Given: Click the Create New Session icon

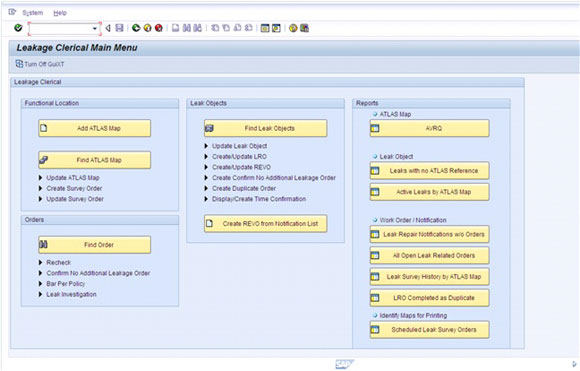Looking at the screenshot, I should [x=265, y=28].
